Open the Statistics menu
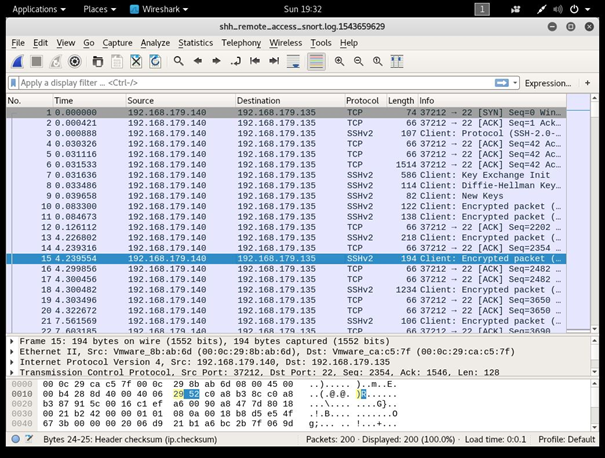Screen dimensions: 605x458 tap(196, 43)
